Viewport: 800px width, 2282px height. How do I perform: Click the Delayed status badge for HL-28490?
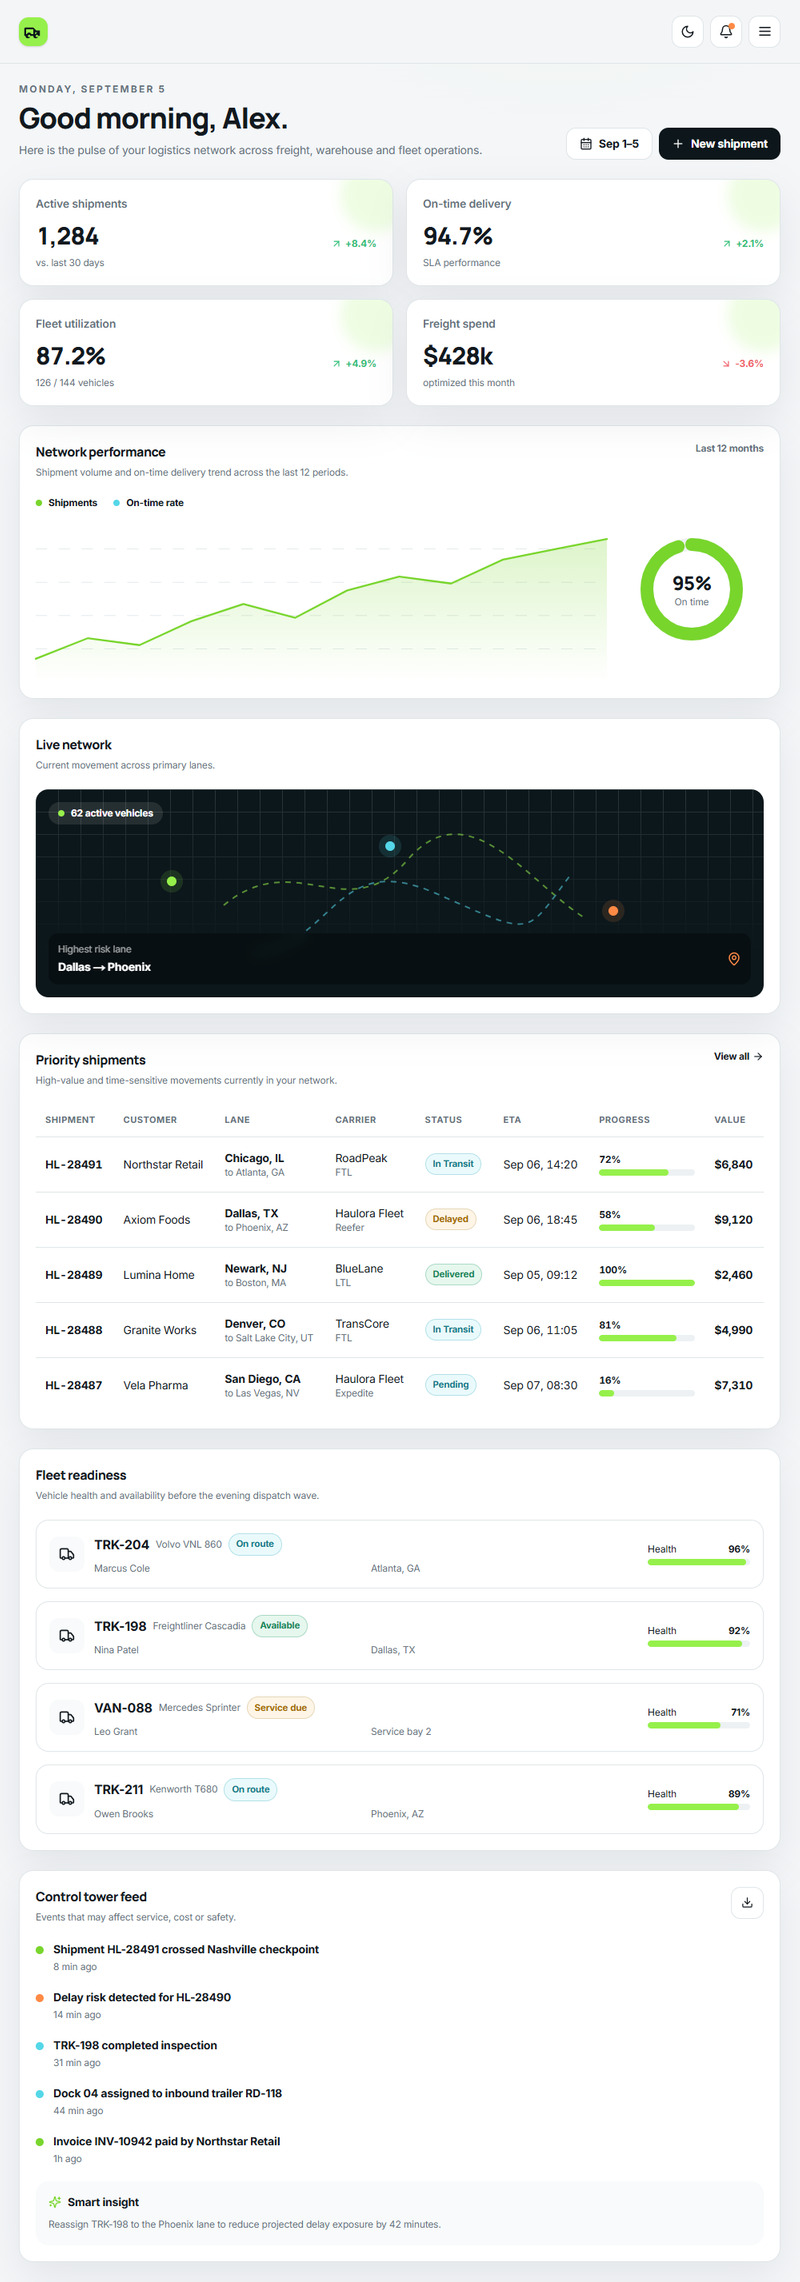tap(450, 1220)
